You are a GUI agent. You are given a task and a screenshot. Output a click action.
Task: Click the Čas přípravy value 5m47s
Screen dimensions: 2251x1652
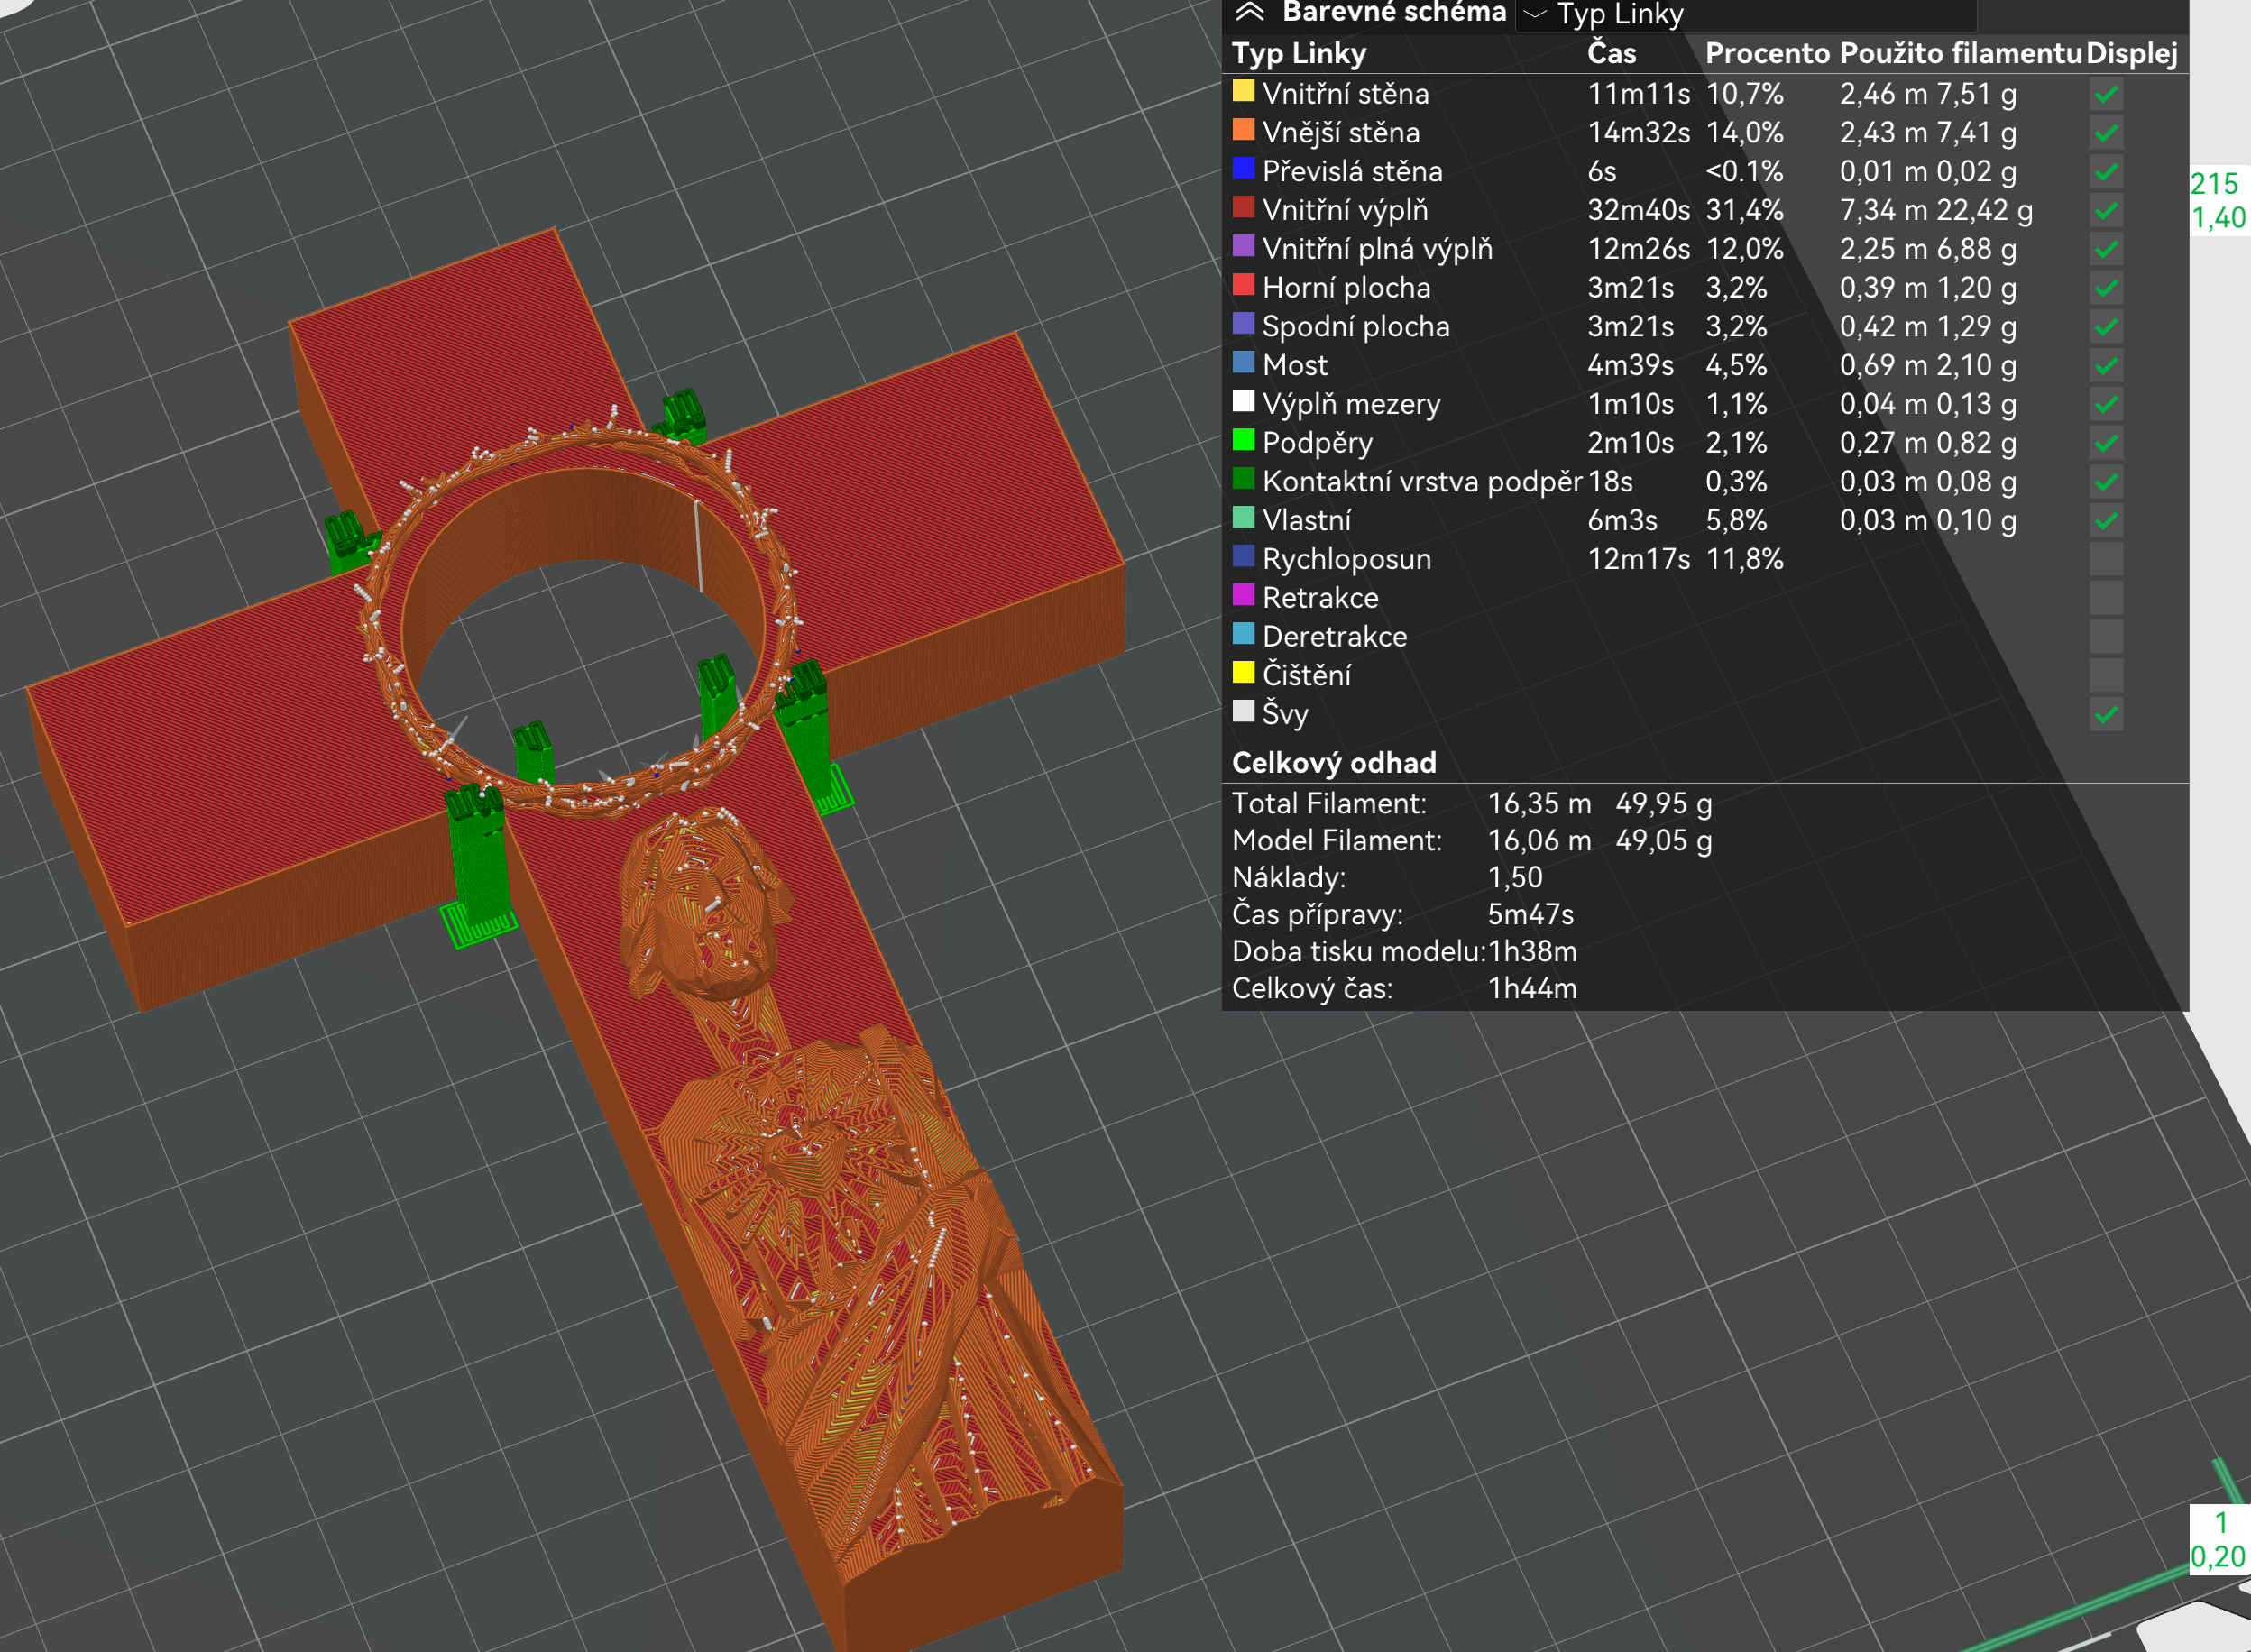point(1530,915)
